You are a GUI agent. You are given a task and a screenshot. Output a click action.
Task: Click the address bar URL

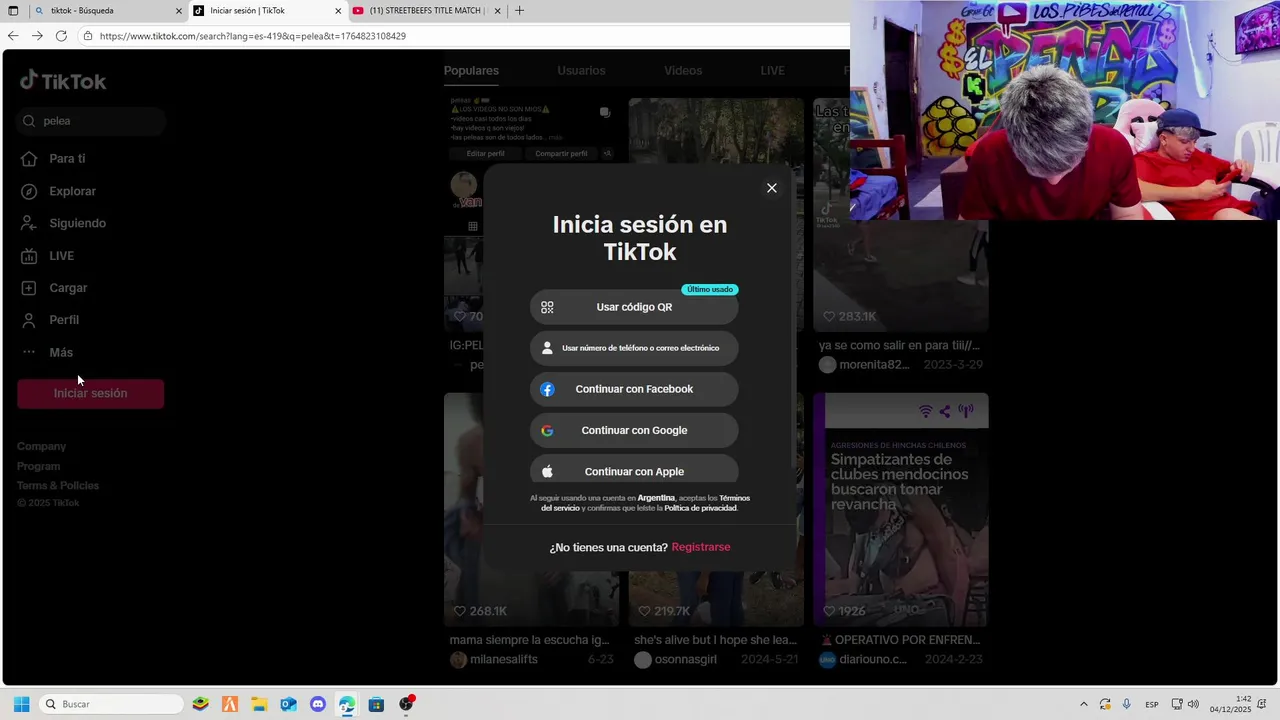(x=253, y=36)
